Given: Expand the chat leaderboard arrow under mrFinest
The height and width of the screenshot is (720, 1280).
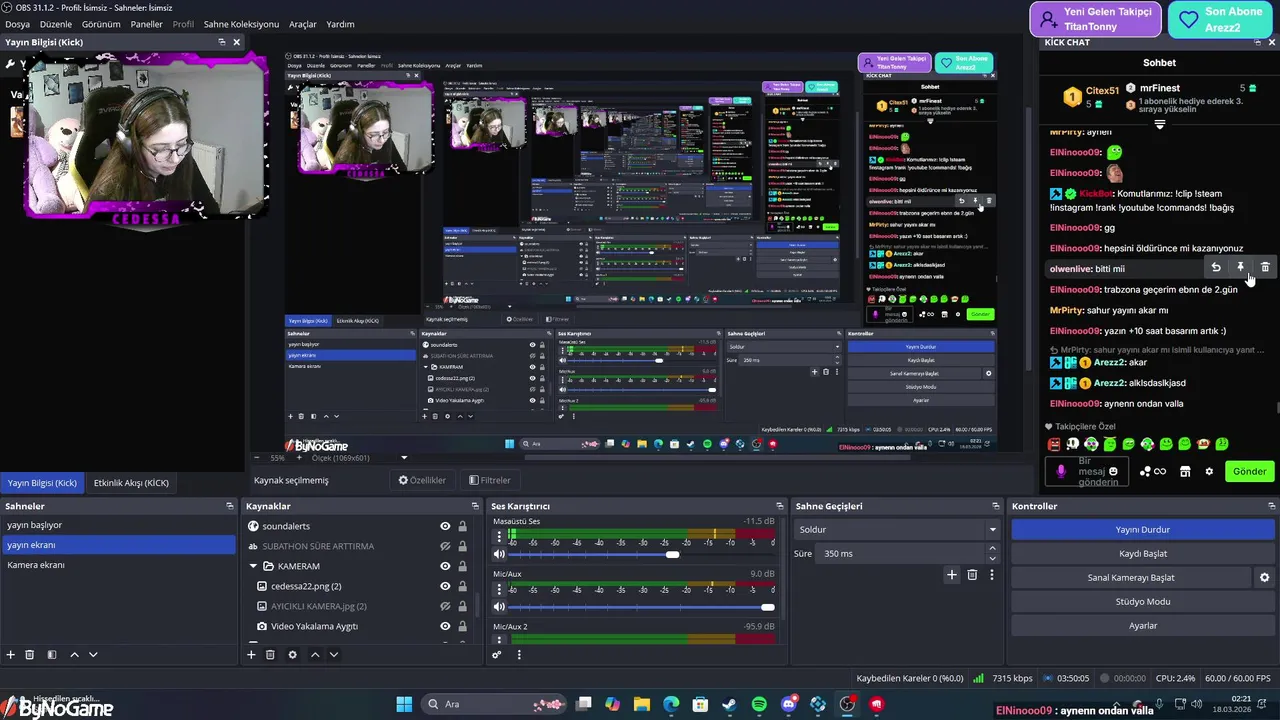Looking at the screenshot, I should pyautogui.click(x=1159, y=125).
